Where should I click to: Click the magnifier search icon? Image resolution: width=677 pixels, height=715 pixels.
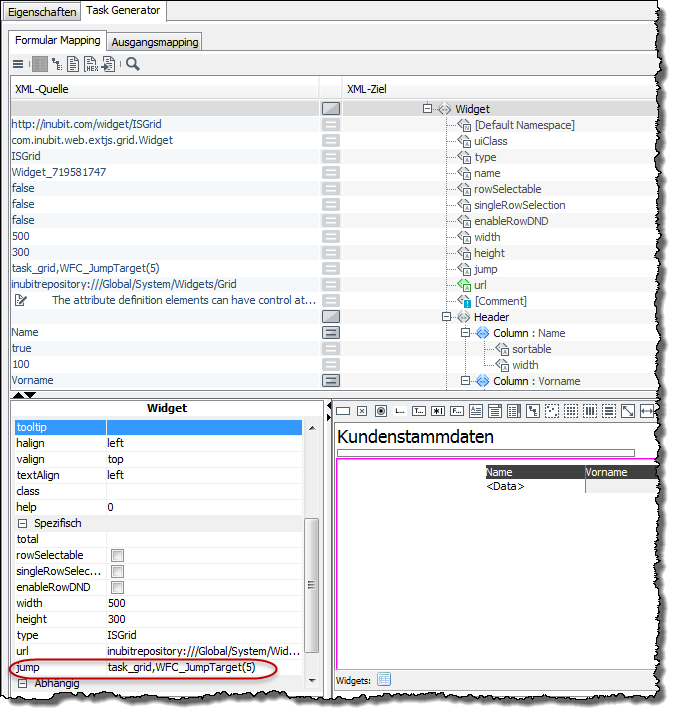coord(133,64)
